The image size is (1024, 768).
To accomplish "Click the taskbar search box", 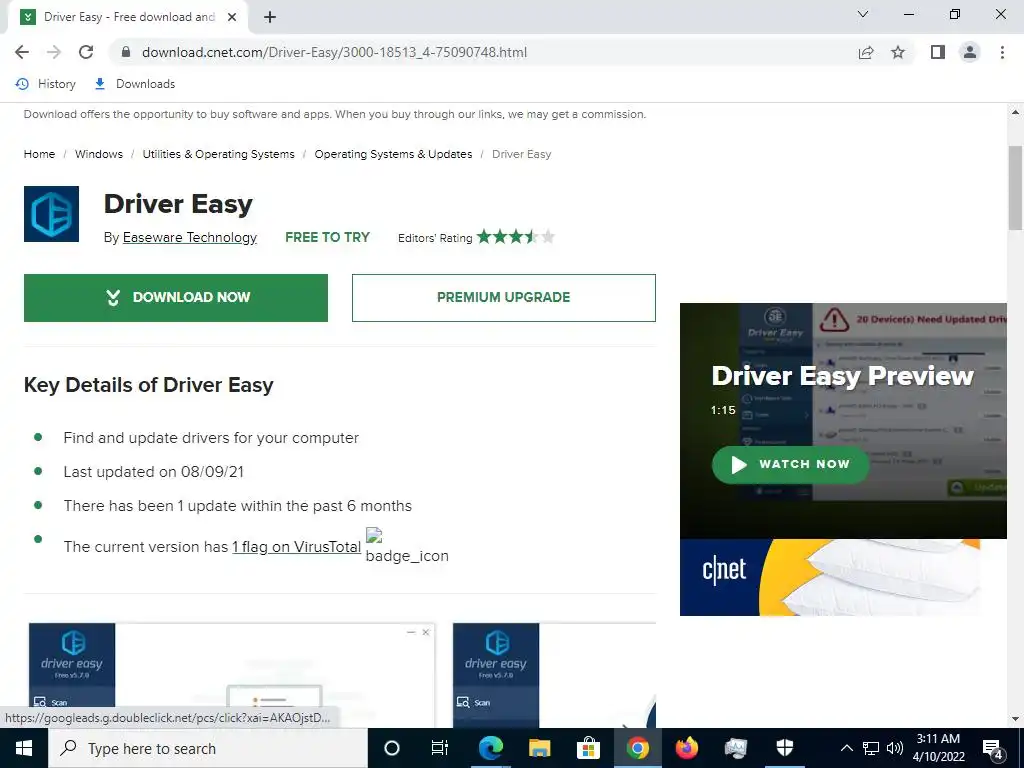I will tap(208, 748).
